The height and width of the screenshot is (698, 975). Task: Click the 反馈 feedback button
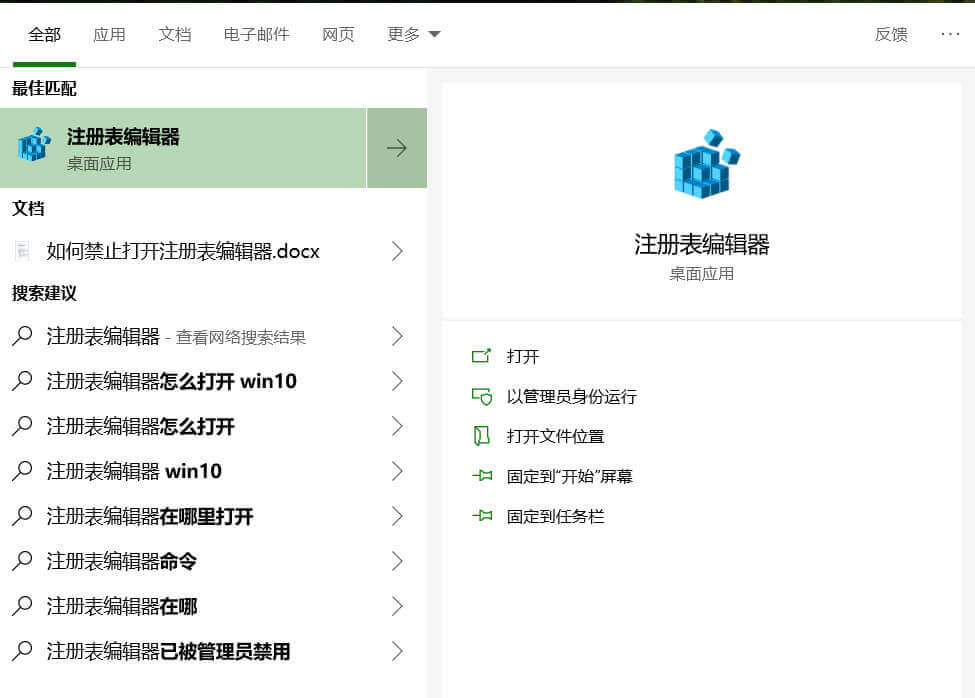pos(891,34)
